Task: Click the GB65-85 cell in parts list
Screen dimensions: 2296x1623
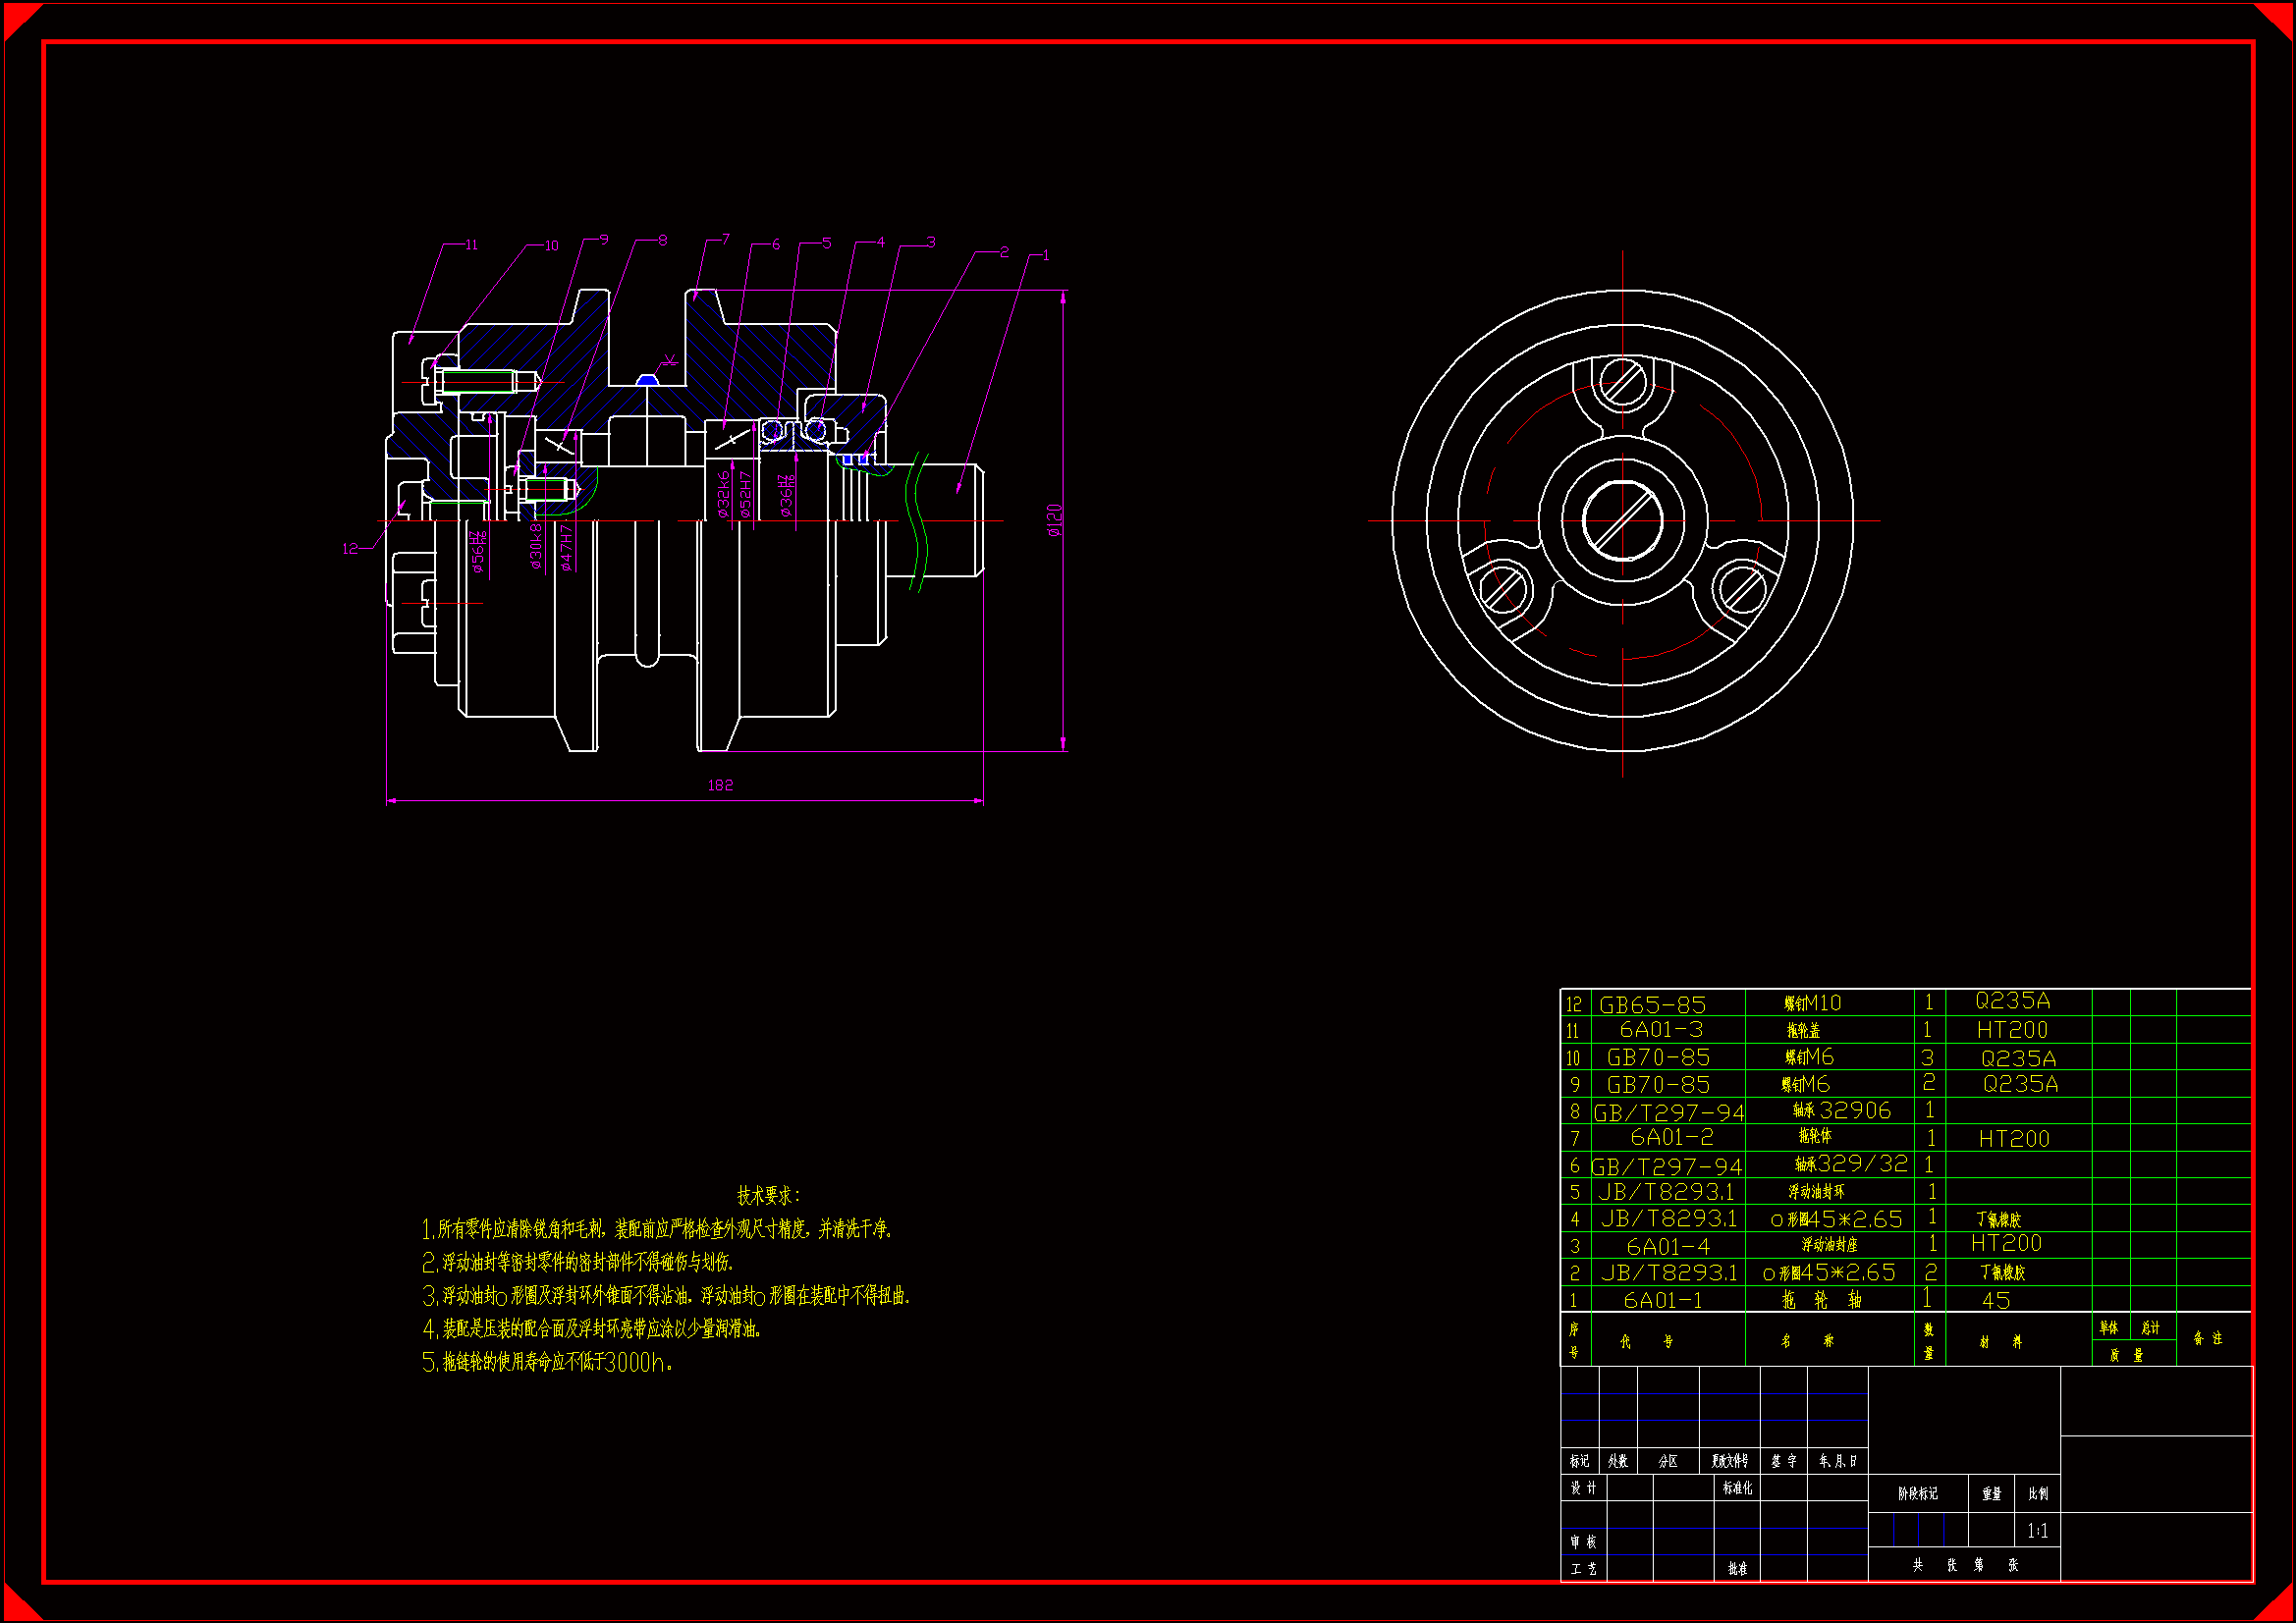Action: pyautogui.click(x=1652, y=1004)
